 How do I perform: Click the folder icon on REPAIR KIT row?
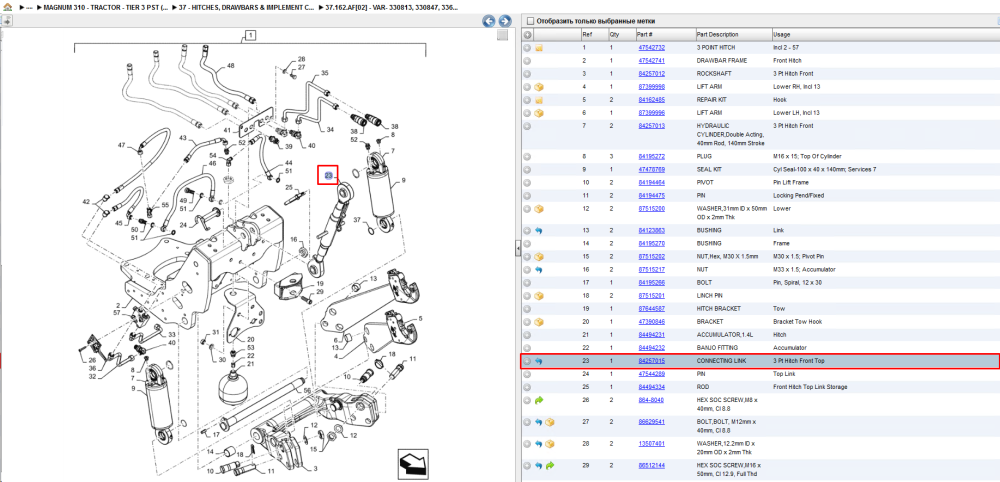[539, 100]
